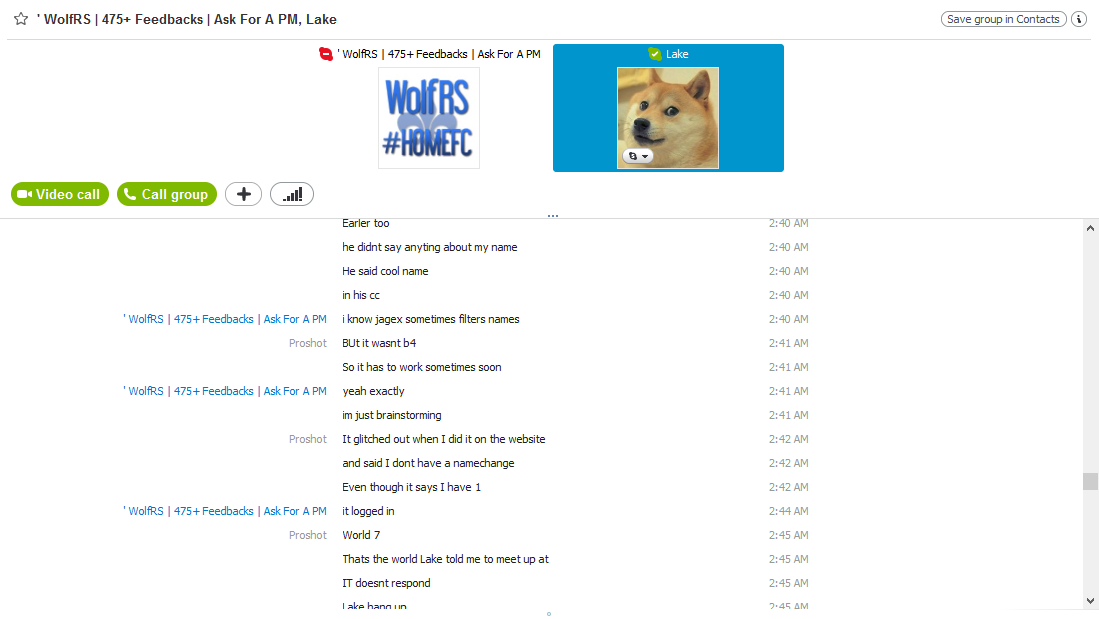
Task: Click 'and said I dont have a namechange'
Action: pyautogui.click(x=428, y=463)
